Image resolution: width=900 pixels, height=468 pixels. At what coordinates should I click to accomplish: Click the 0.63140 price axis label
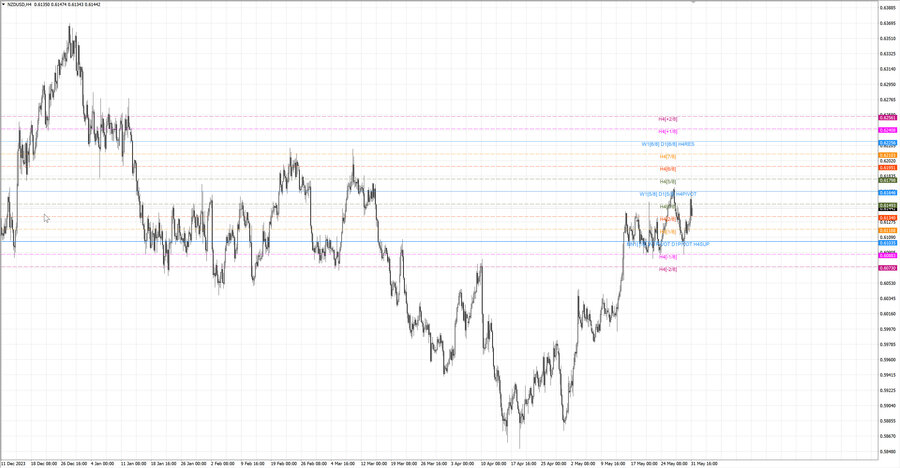(888, 69)
